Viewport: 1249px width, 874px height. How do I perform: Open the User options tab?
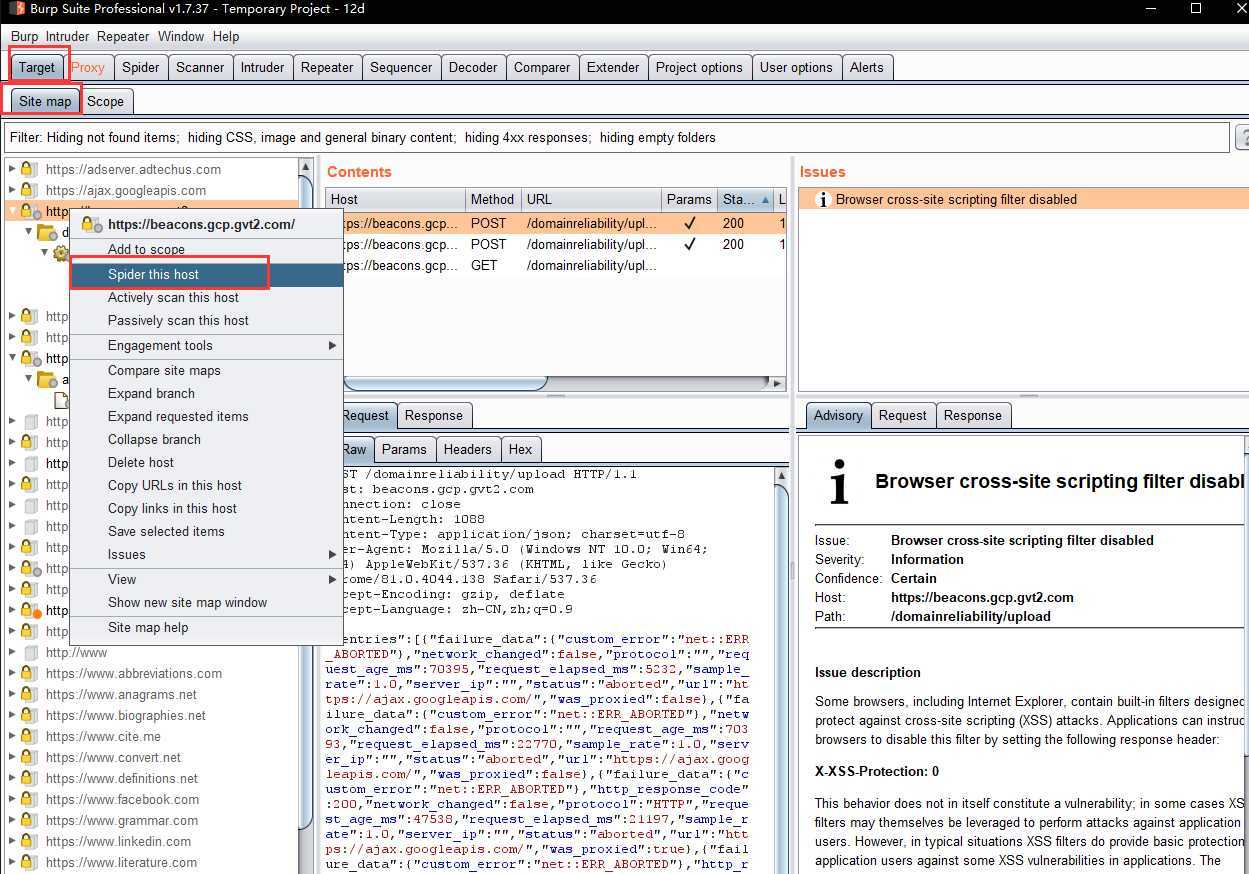[796, 67]
